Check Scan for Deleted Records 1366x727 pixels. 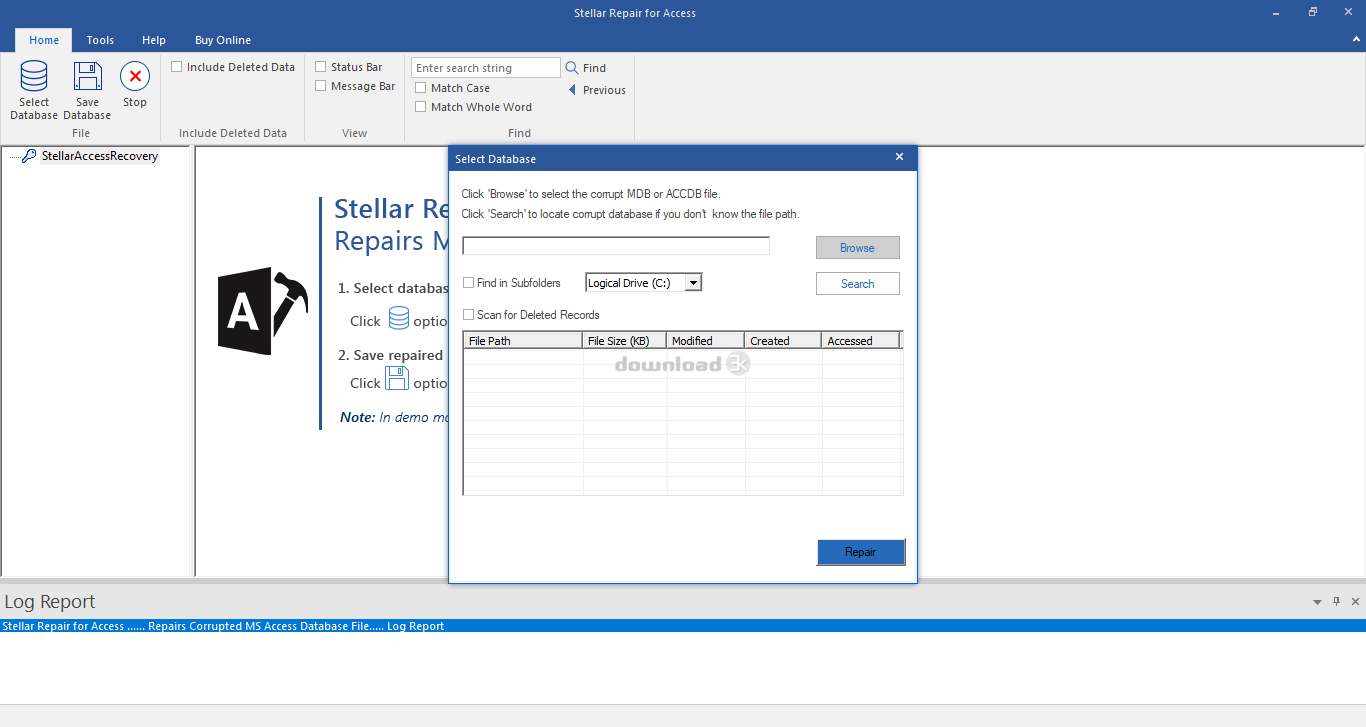[468, 314]
